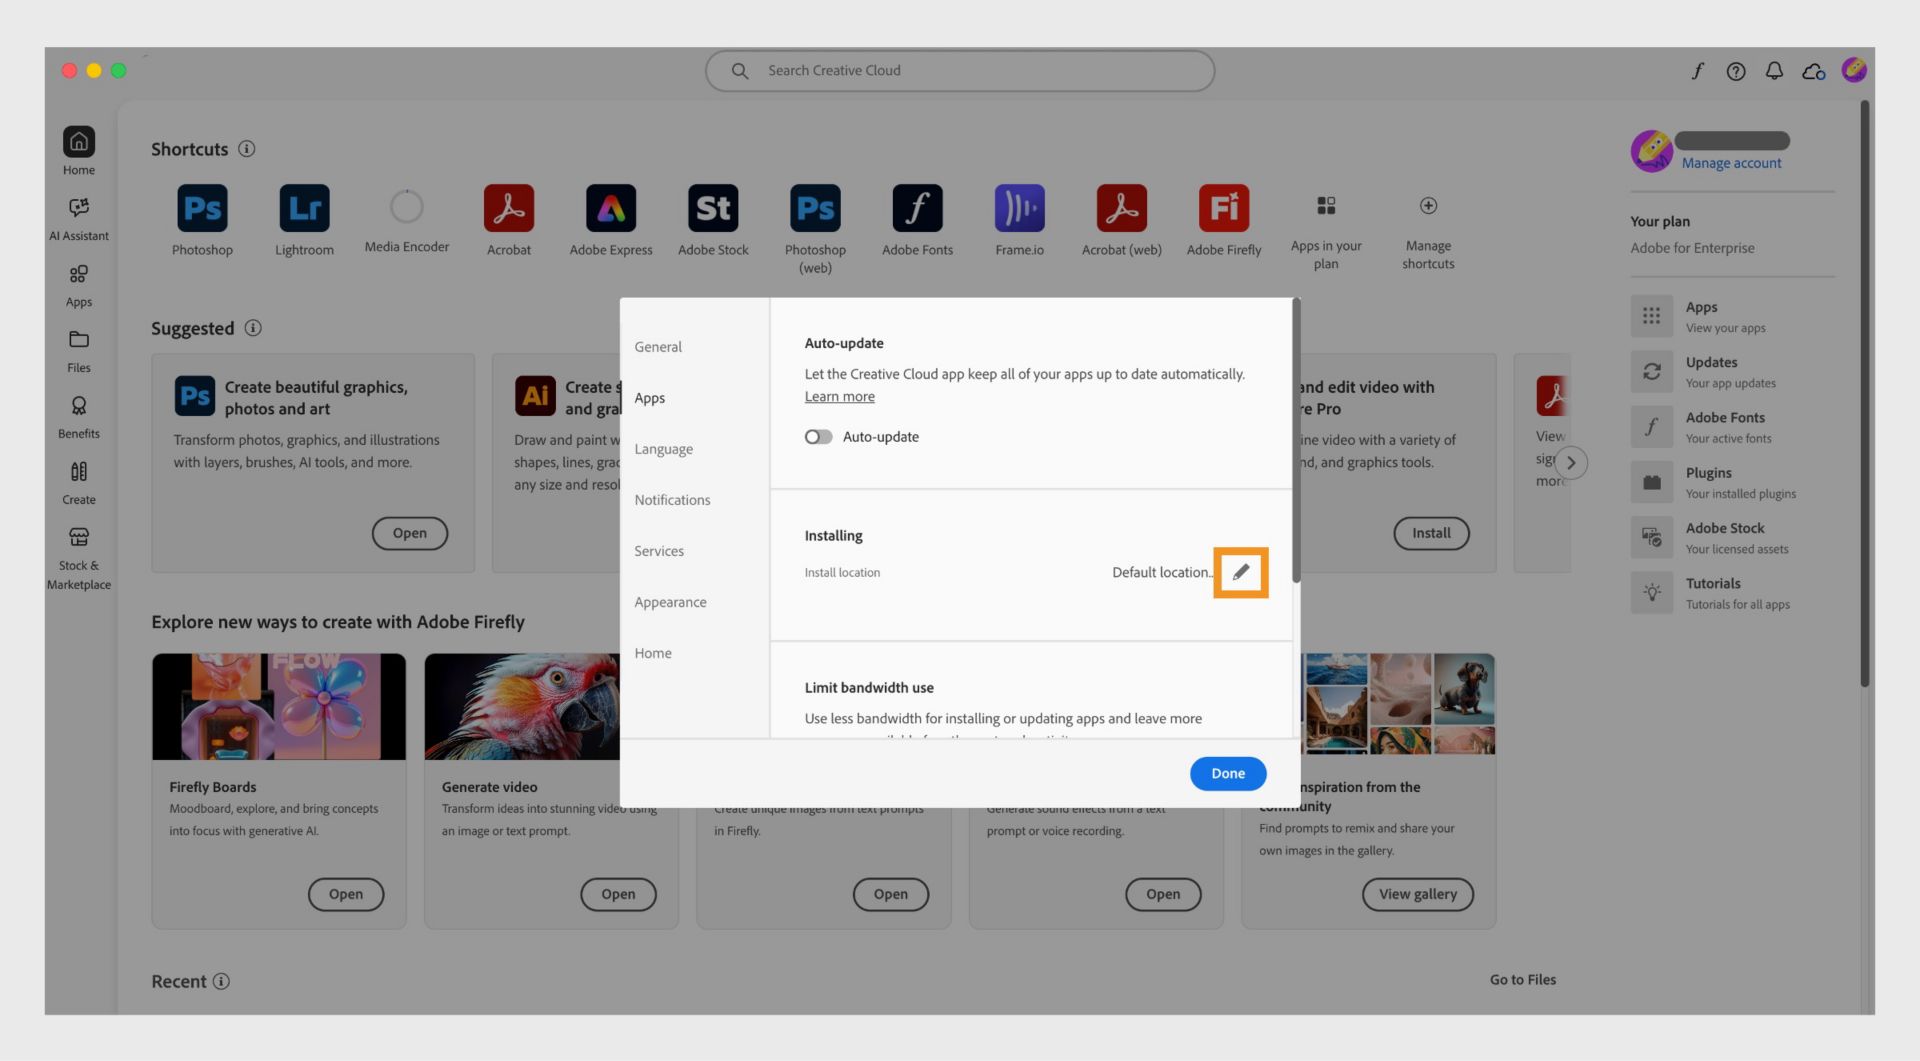Launch Lightroom from Shortcuts
The width and height of the screenshot is (1920, 1061).
click(x=304, y=208)
